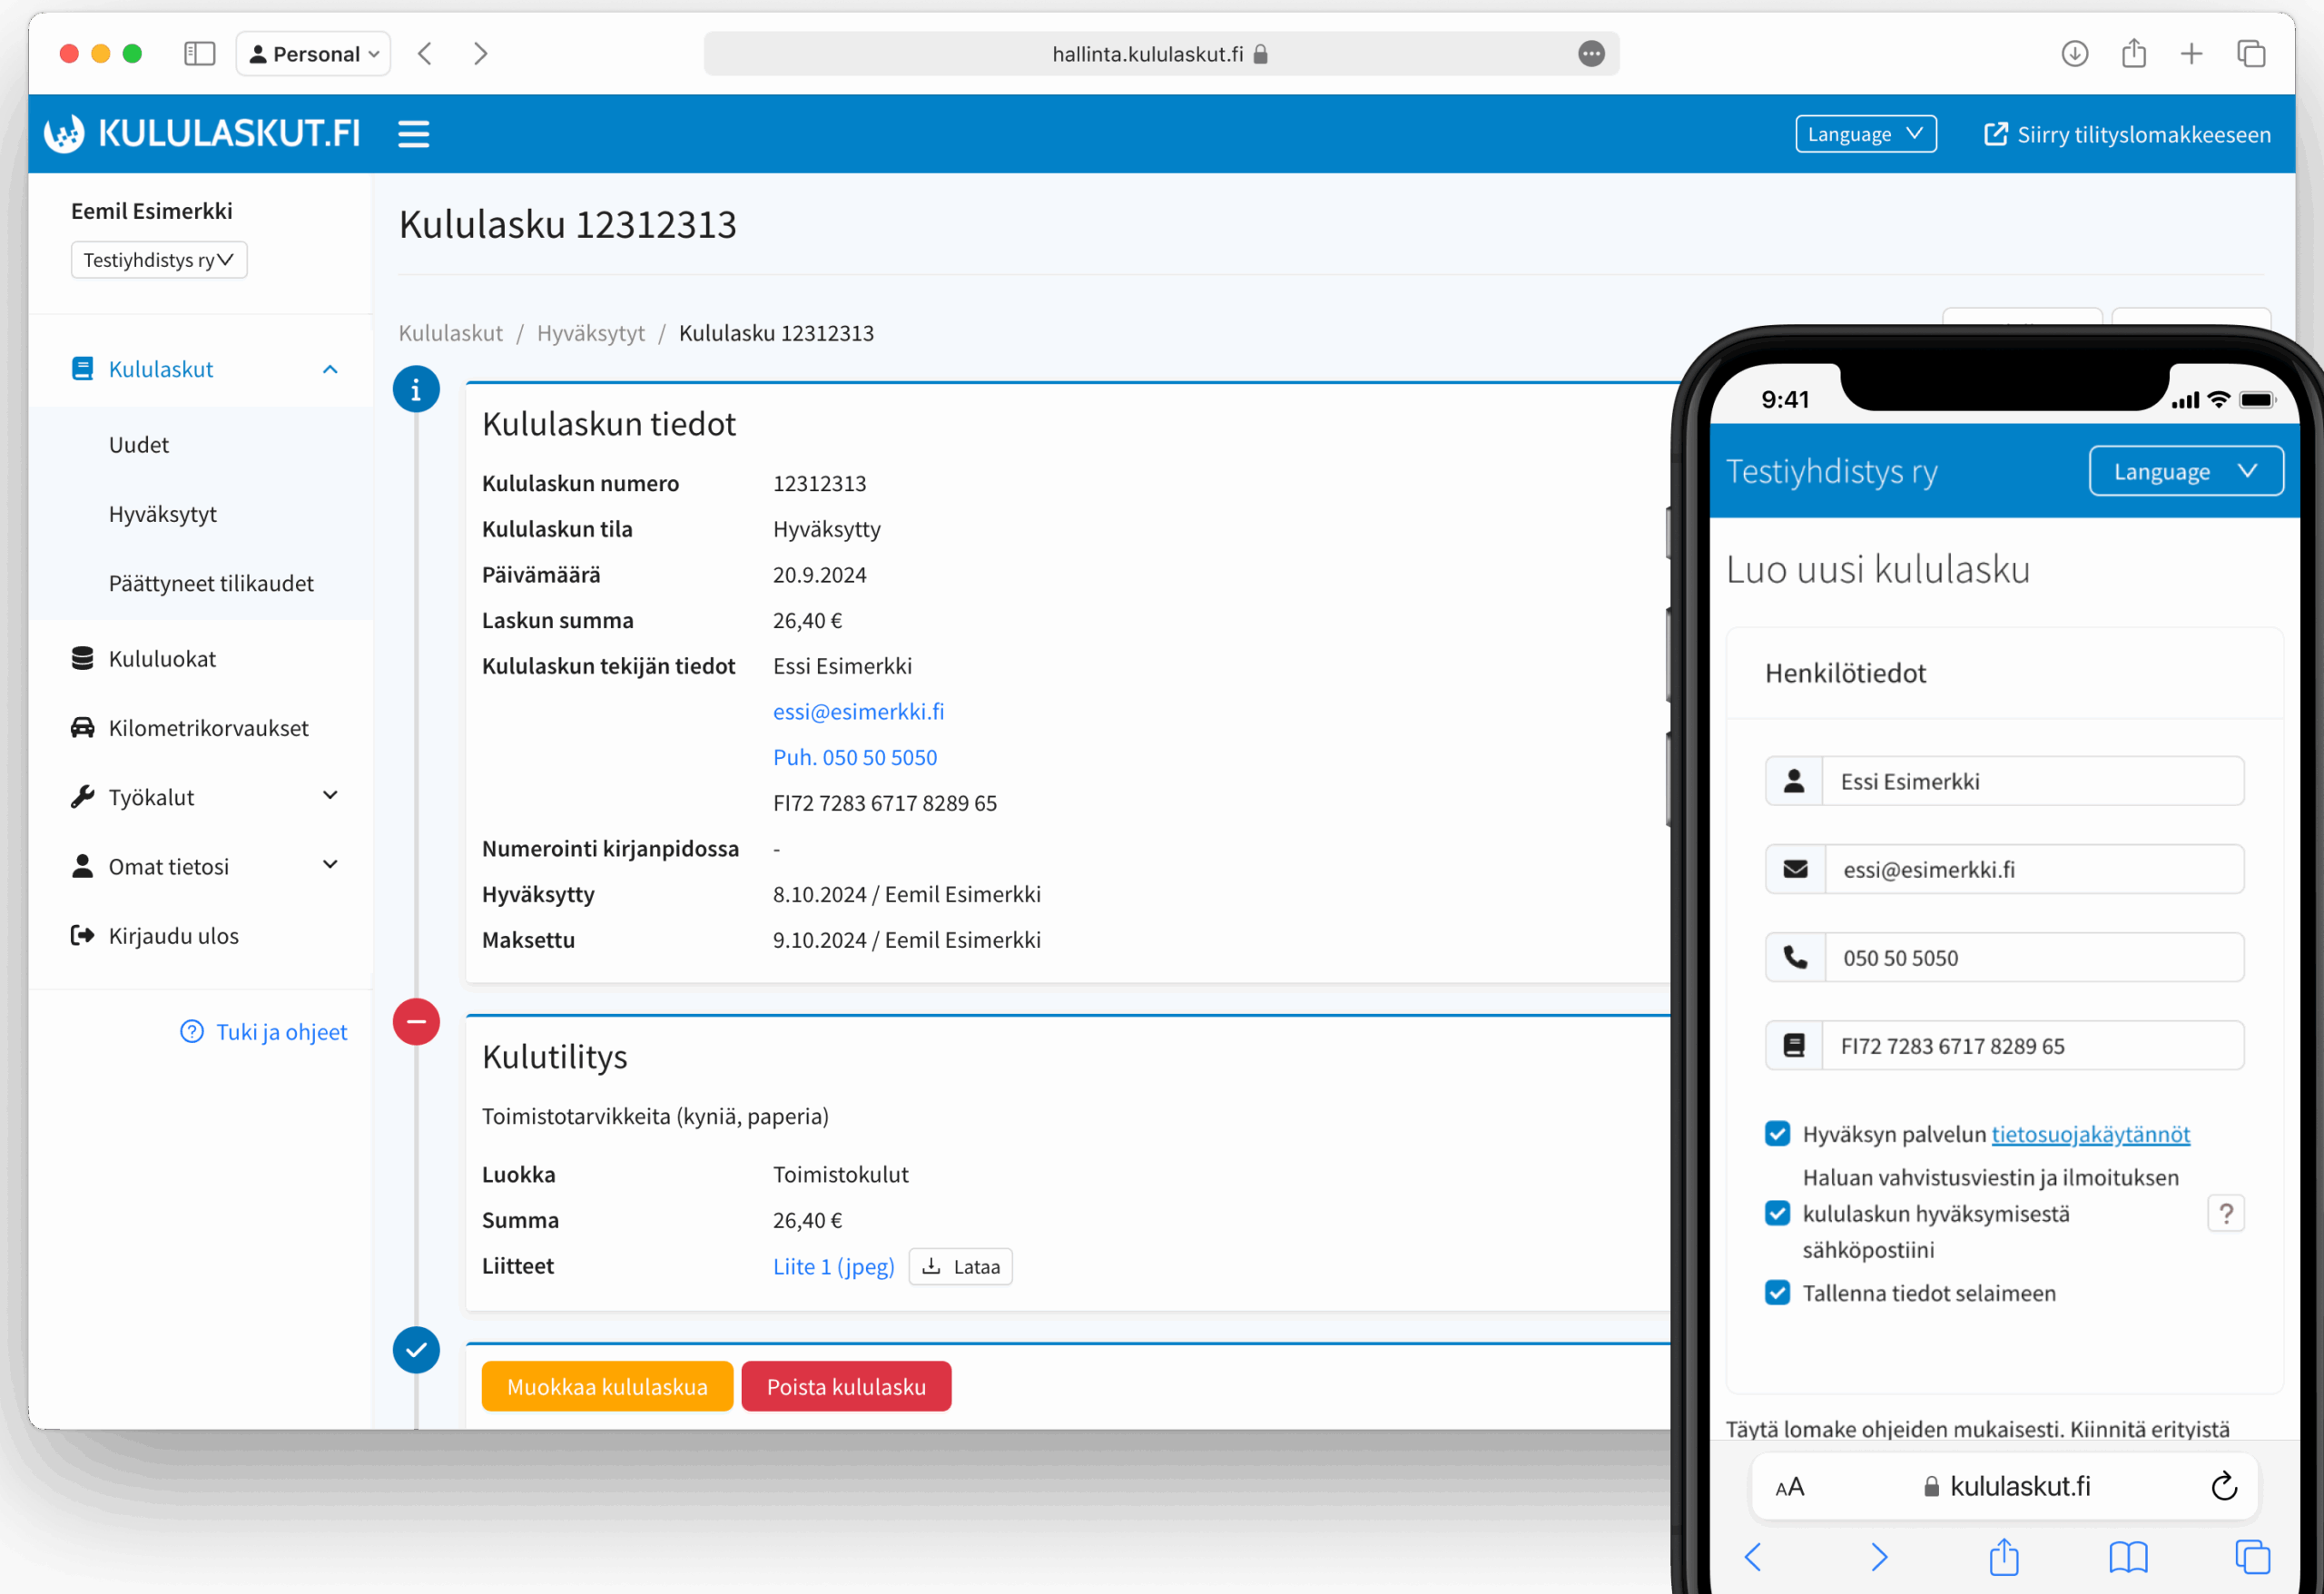Image resolution: width=2324 pixels, height=1594 pixels.
Task: Click the desktop Safari share icon
Action: [x=2134, y=53]
